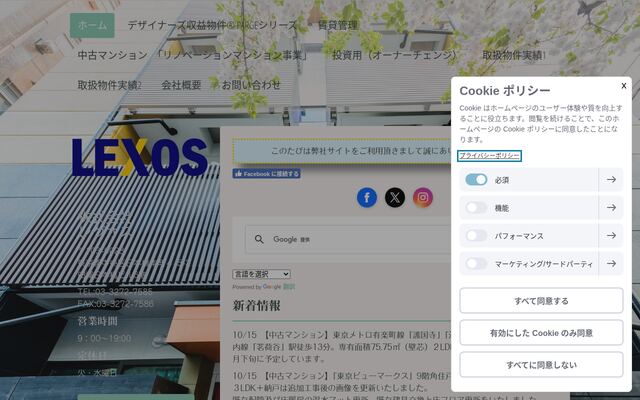The image size is (640, 400).
Task: Click the 10/15 東京メトロ有楽町線 news entry
Action: (342, 347)
